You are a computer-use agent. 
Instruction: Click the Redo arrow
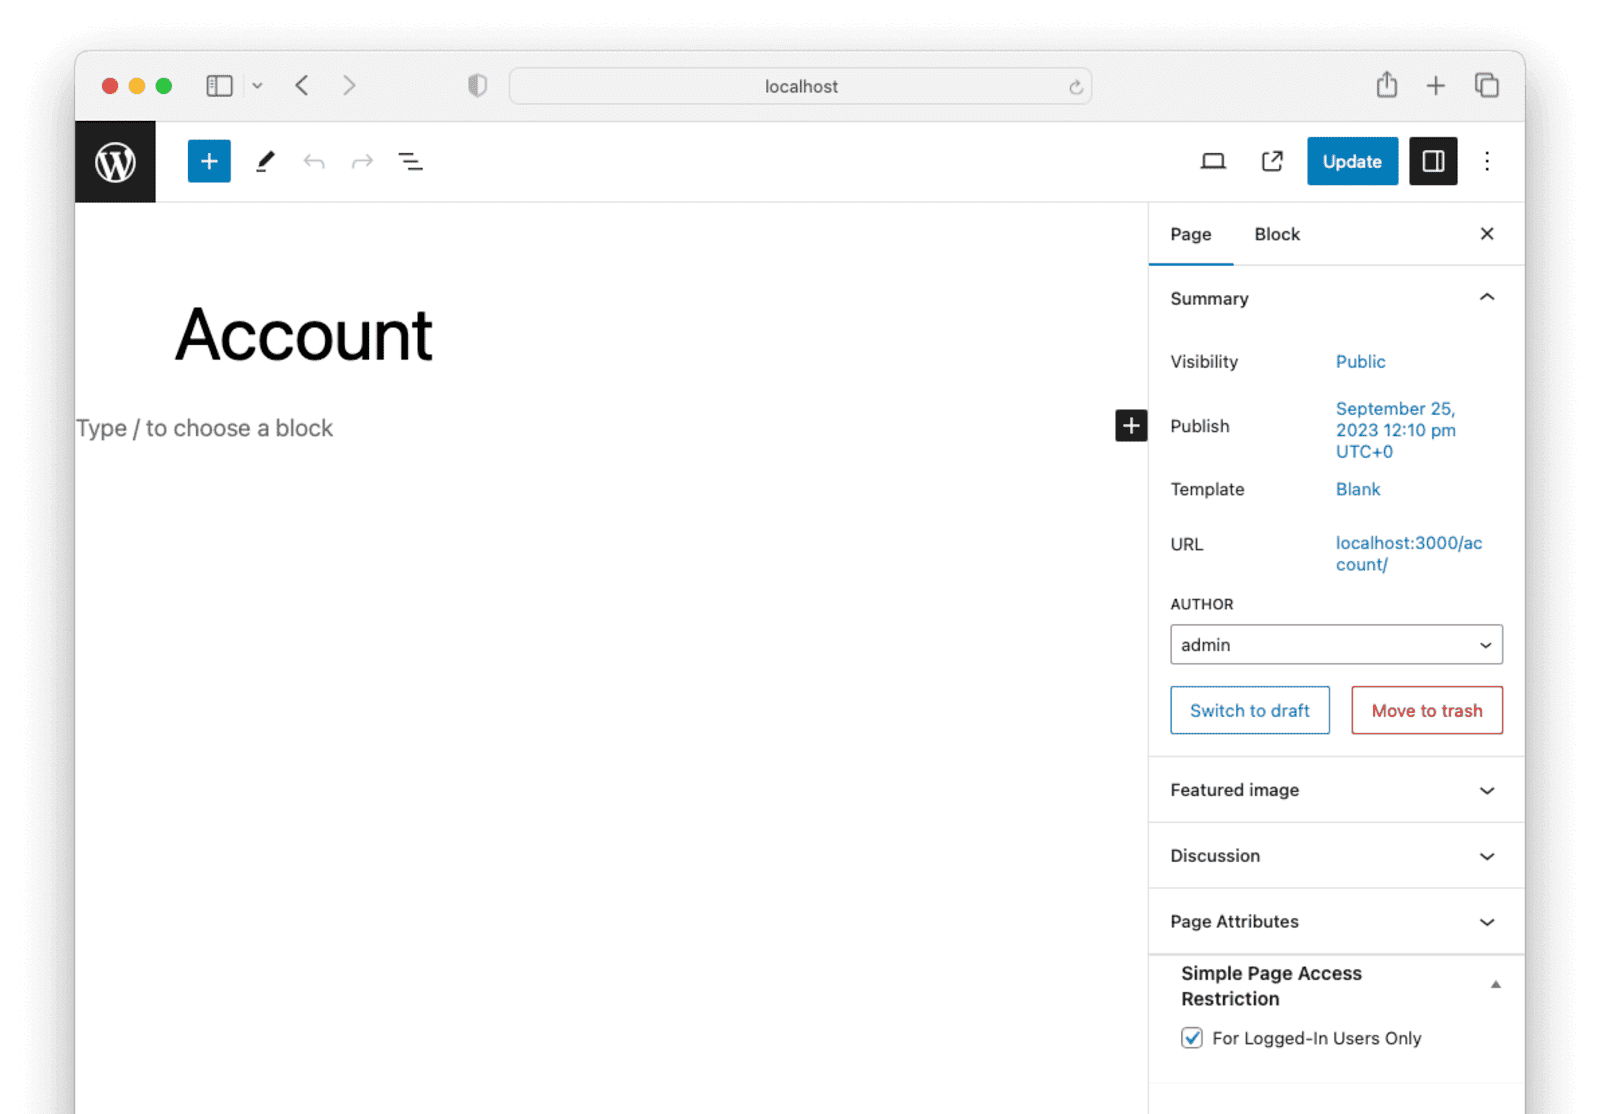362,162
